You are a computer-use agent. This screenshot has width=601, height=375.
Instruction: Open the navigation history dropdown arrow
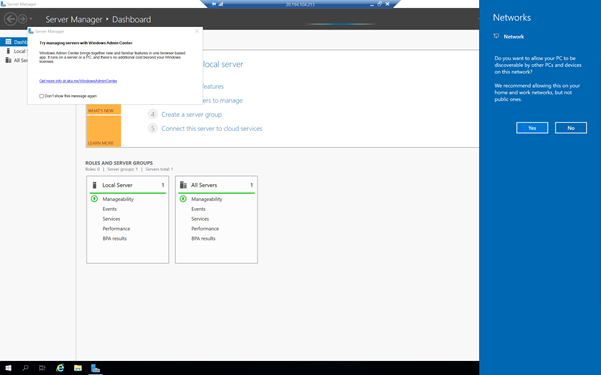pyautogui.click(x=31, y=19)
